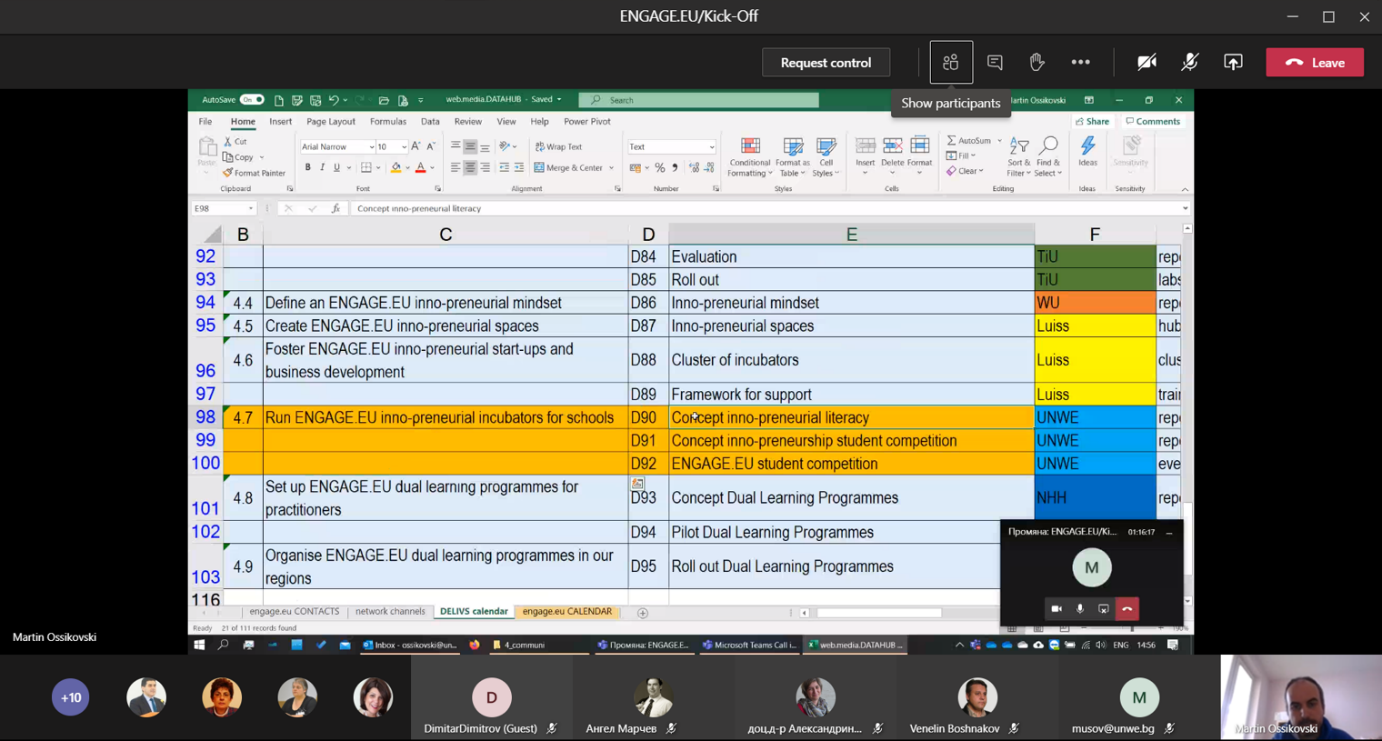The height and width of the screenshot is (741, 1382).
Task: Click the add new sheet plus icon
Action: 642,613
